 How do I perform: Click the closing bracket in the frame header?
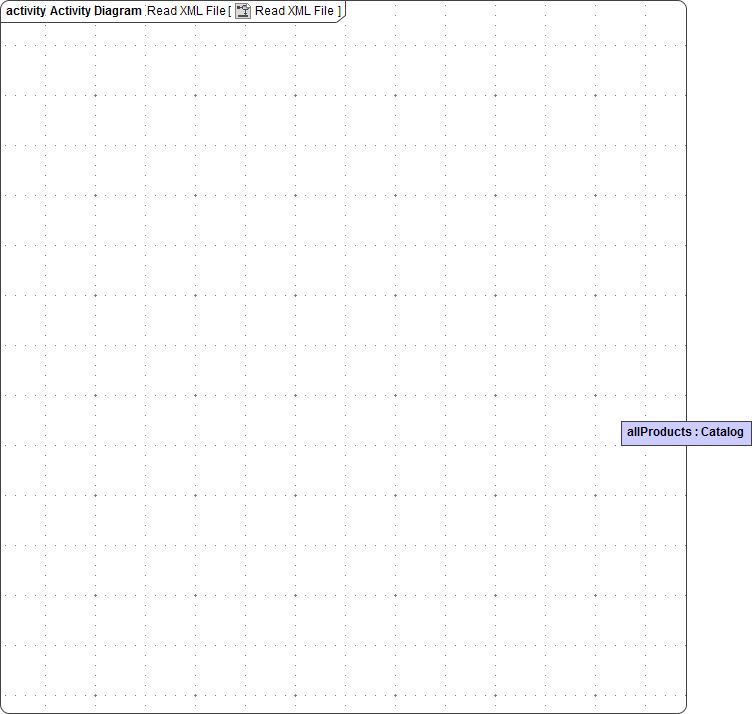[339, 11]
